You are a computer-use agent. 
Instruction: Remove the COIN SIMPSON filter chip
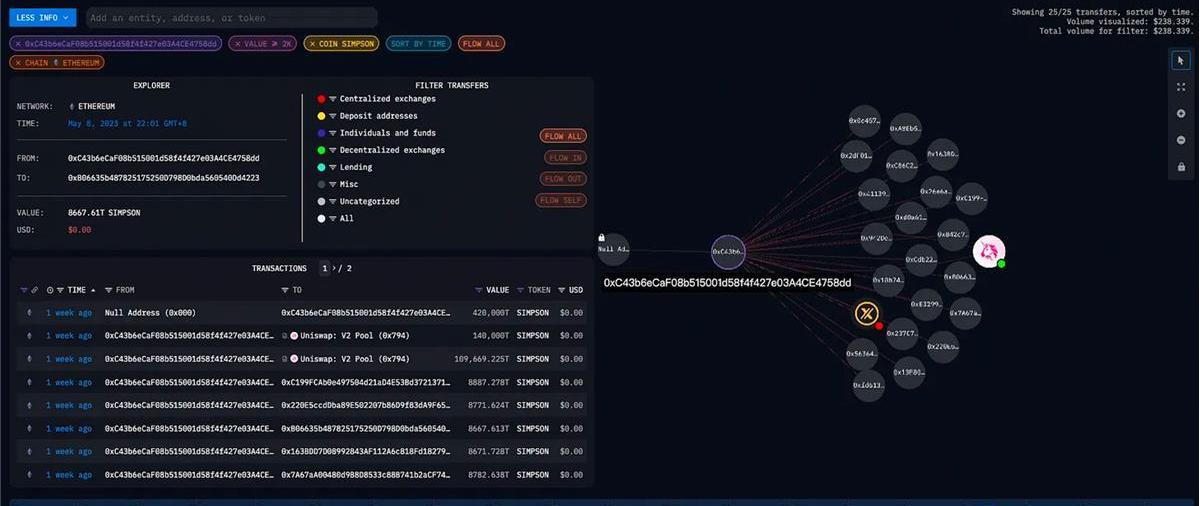click(x=311, y=43)
